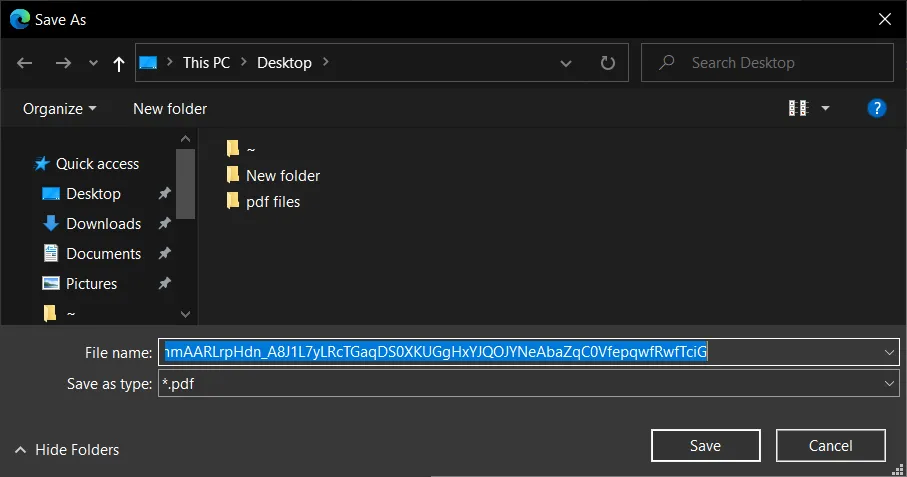Screen dimensions: 907x477
Task: Expand the view options dropdown arrow
Action: pyautogui.click(x=825, y=108)
